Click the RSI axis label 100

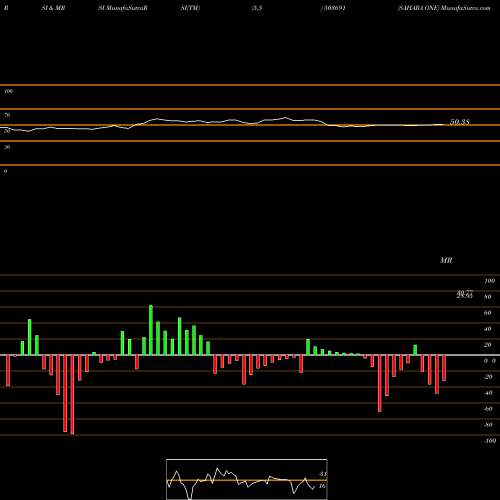[x=8, y=91]
